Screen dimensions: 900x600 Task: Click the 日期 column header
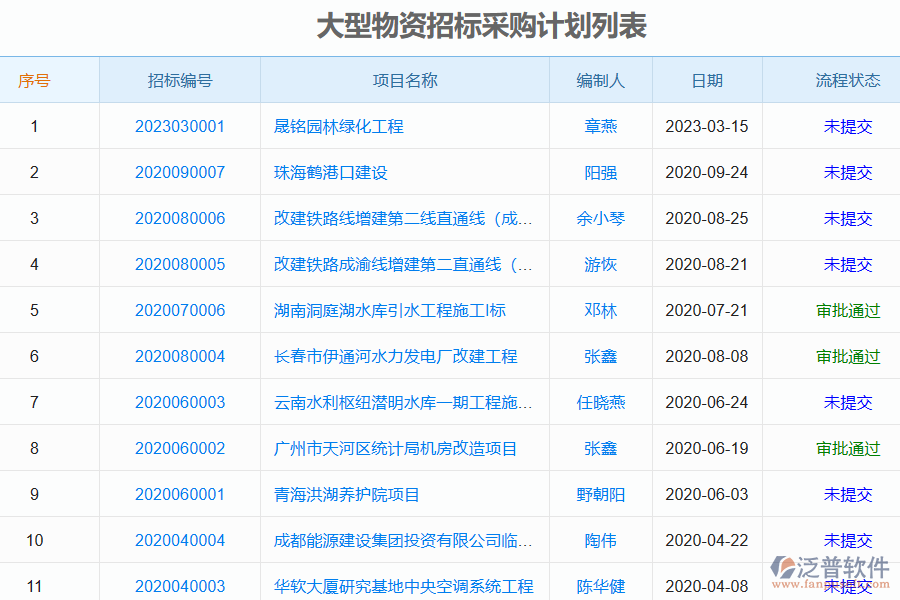point(707,80)
